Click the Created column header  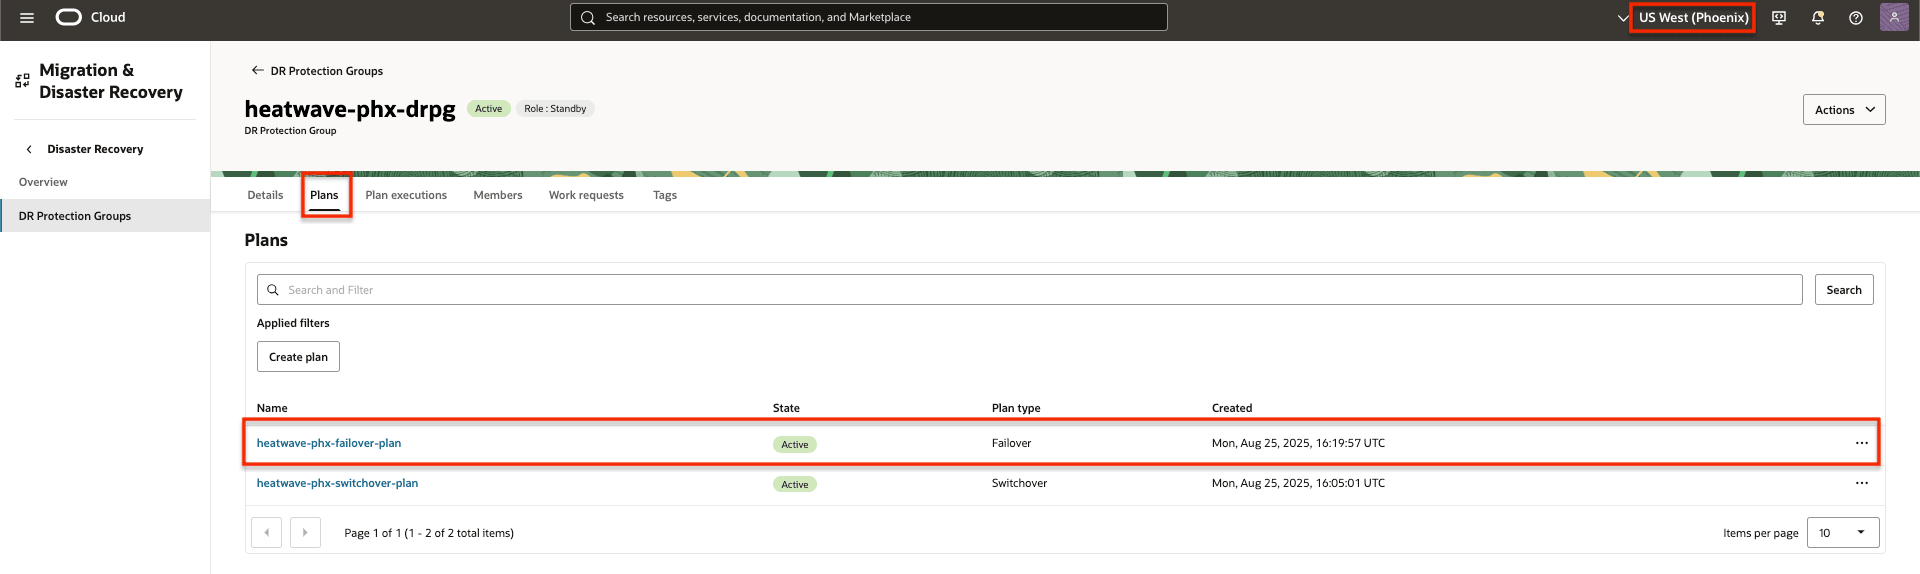1232,408
